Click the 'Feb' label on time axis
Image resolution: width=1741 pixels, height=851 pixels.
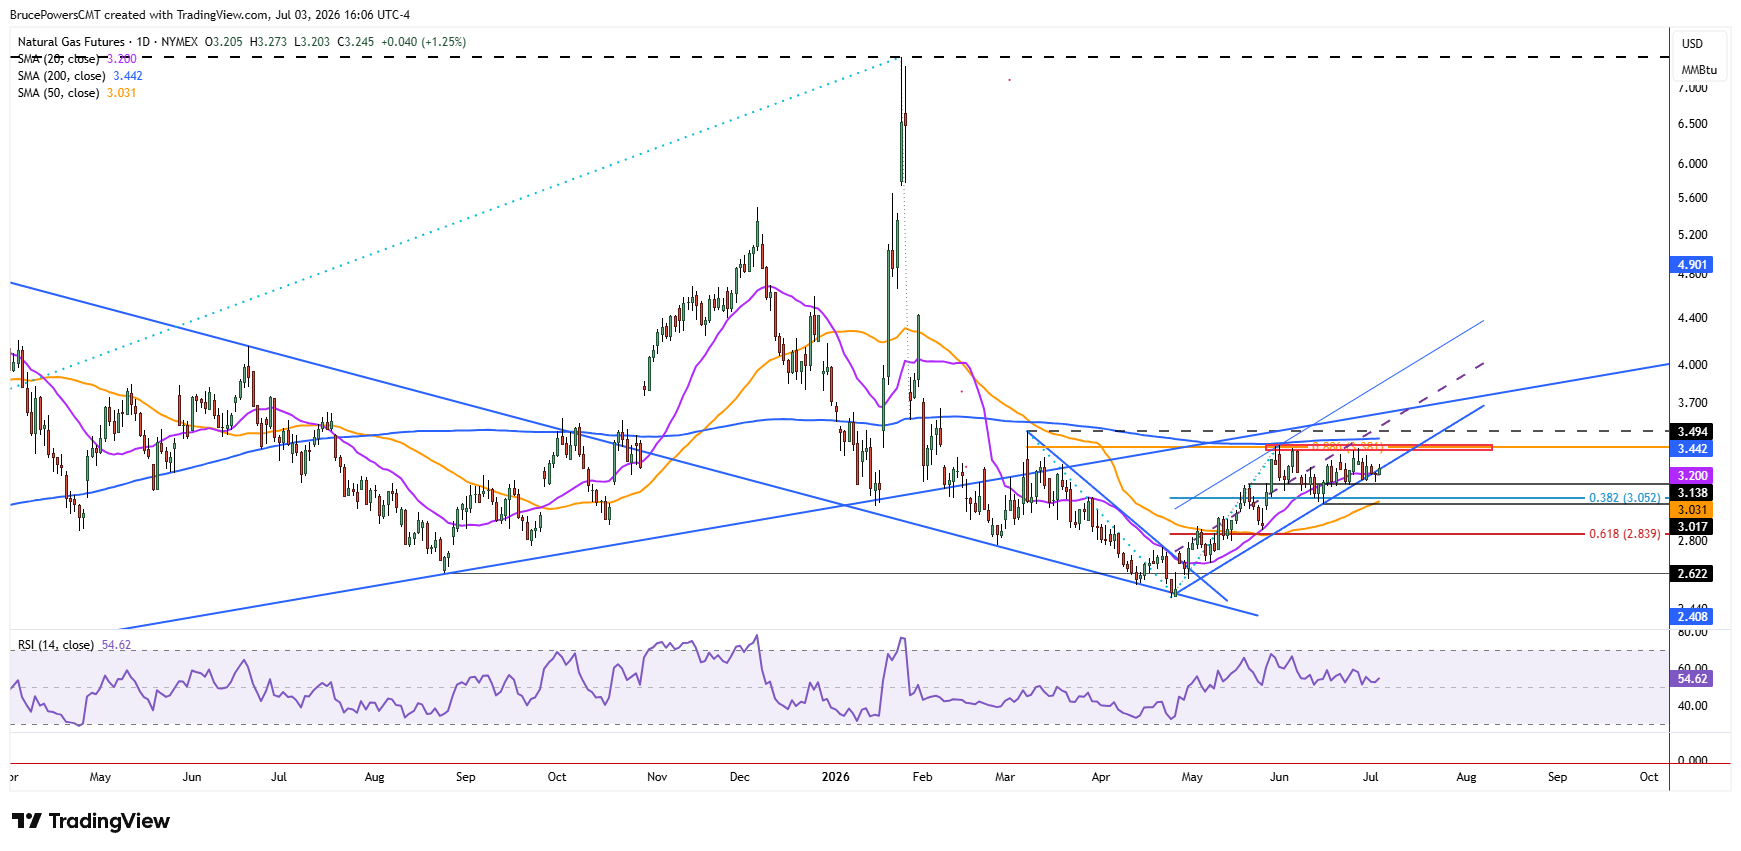922,777
